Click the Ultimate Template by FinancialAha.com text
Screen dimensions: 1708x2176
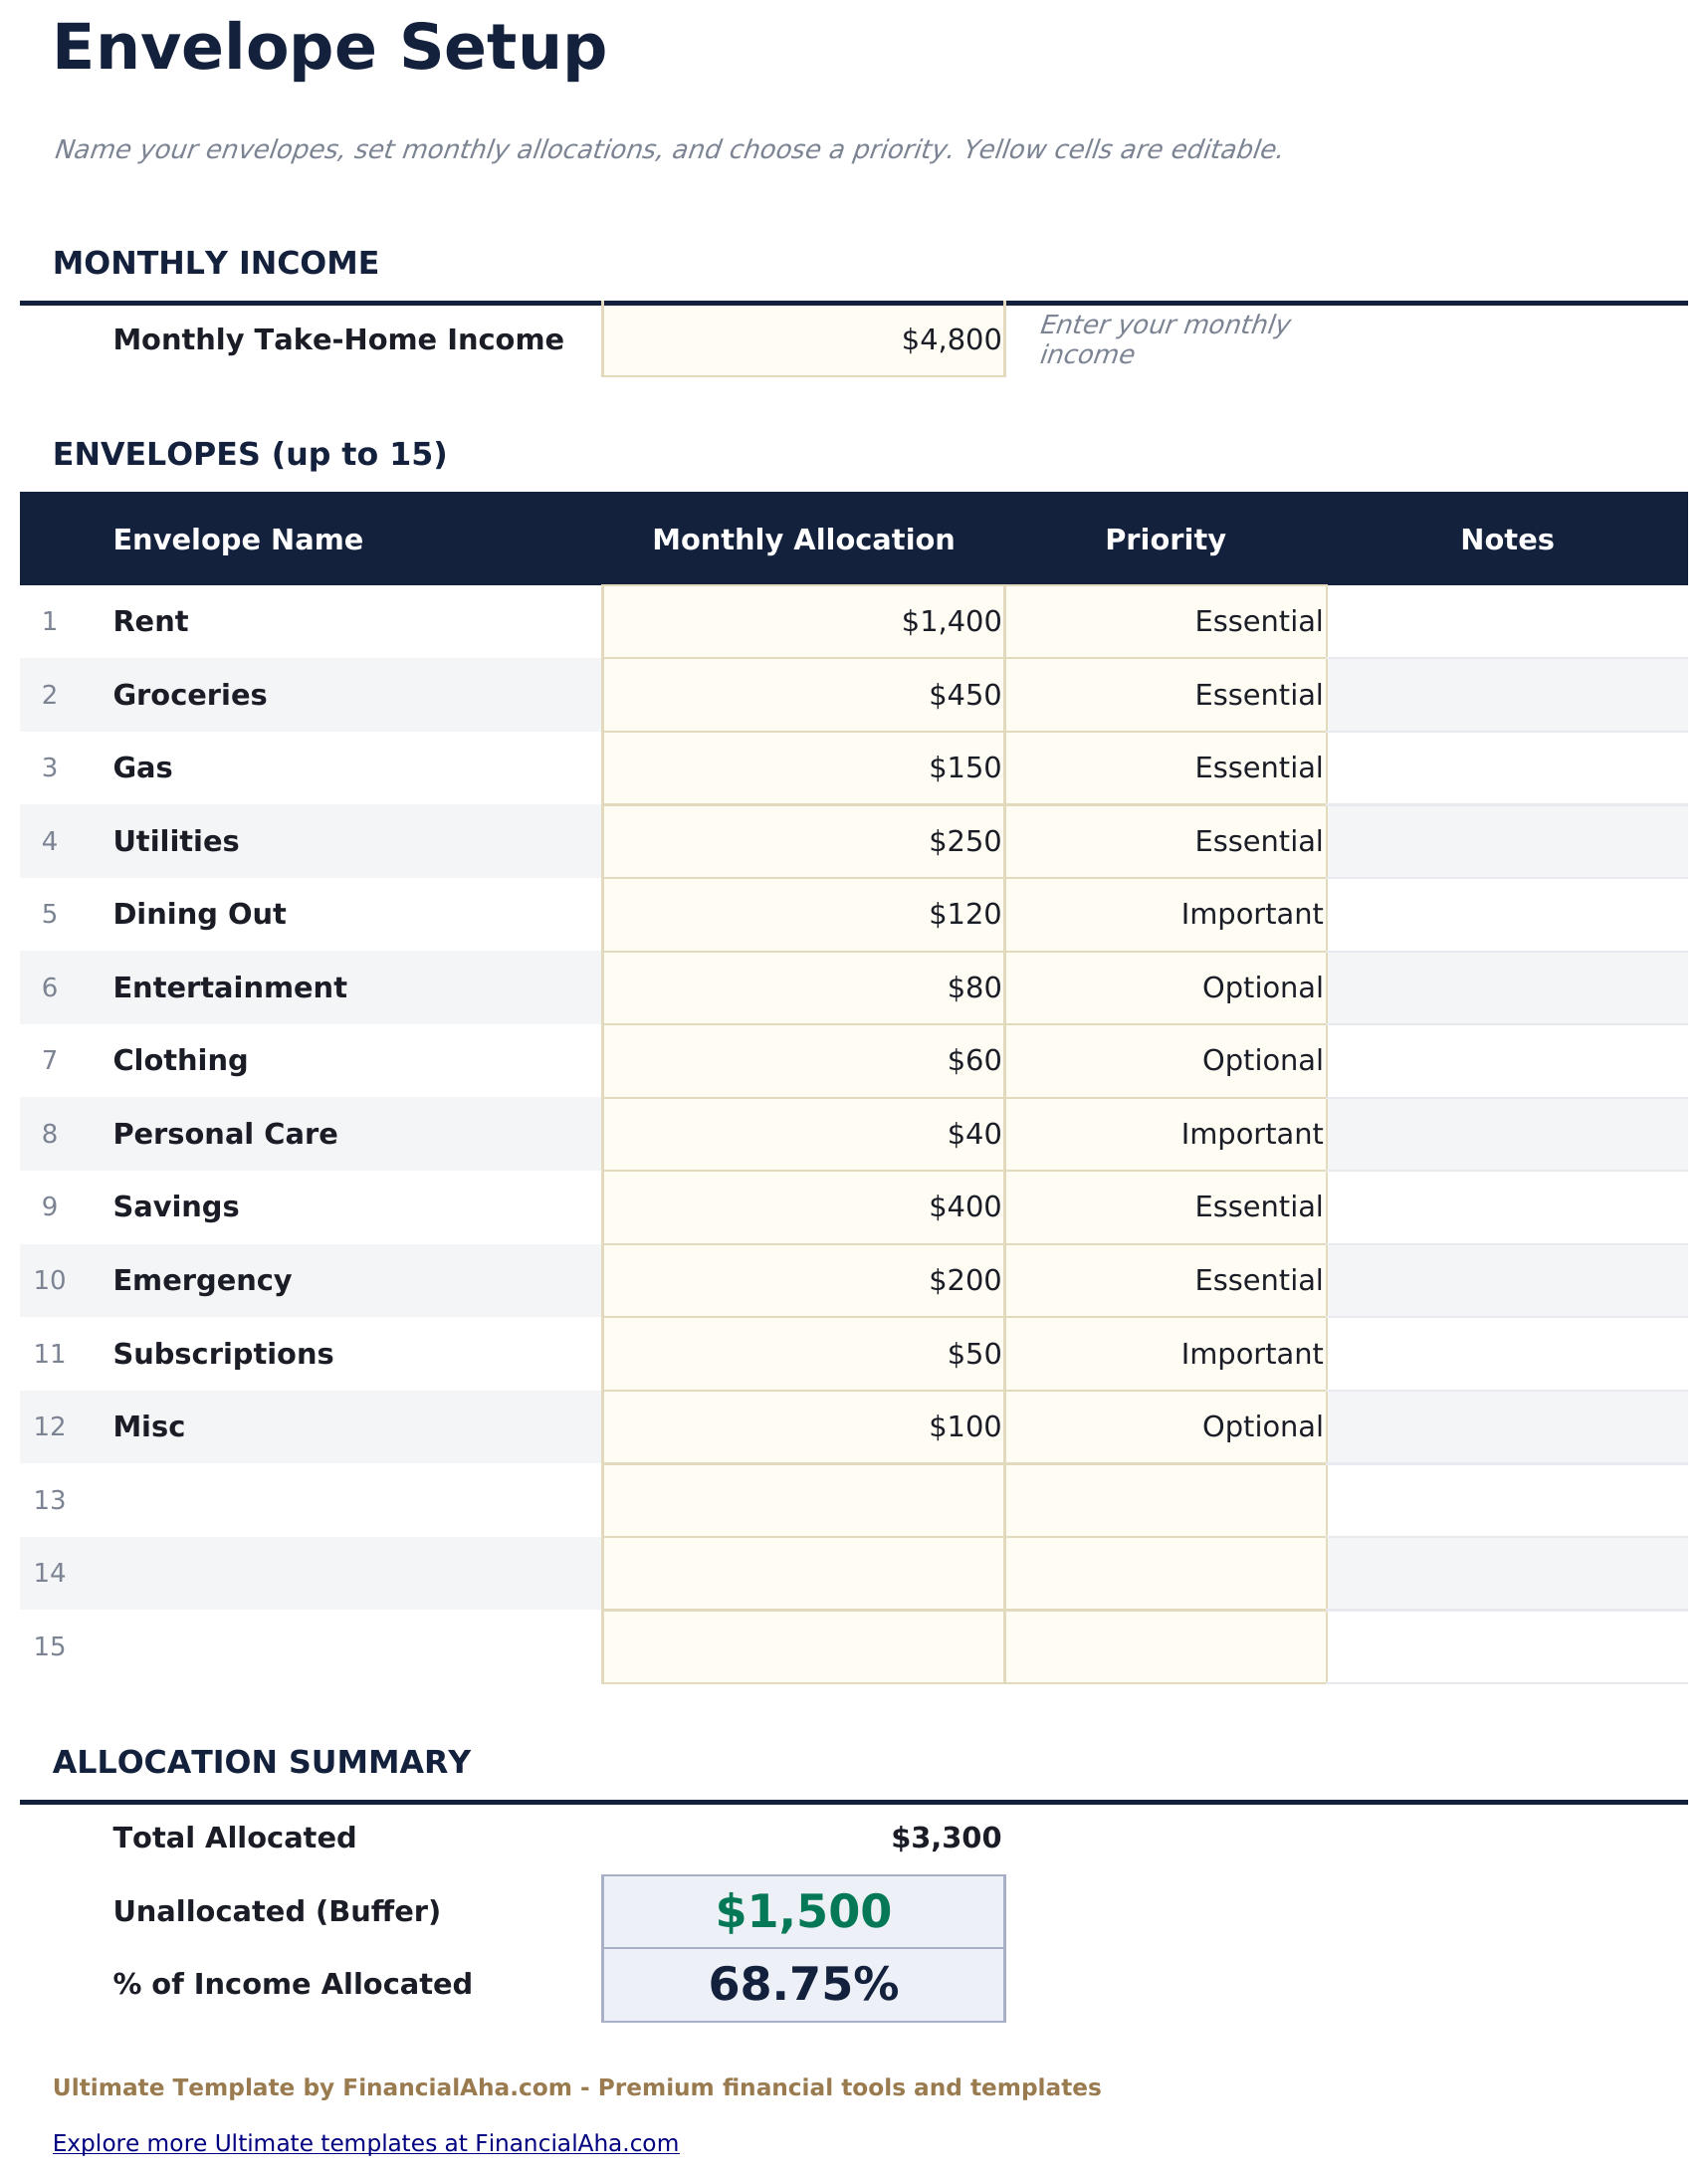tap(578, 2087)
